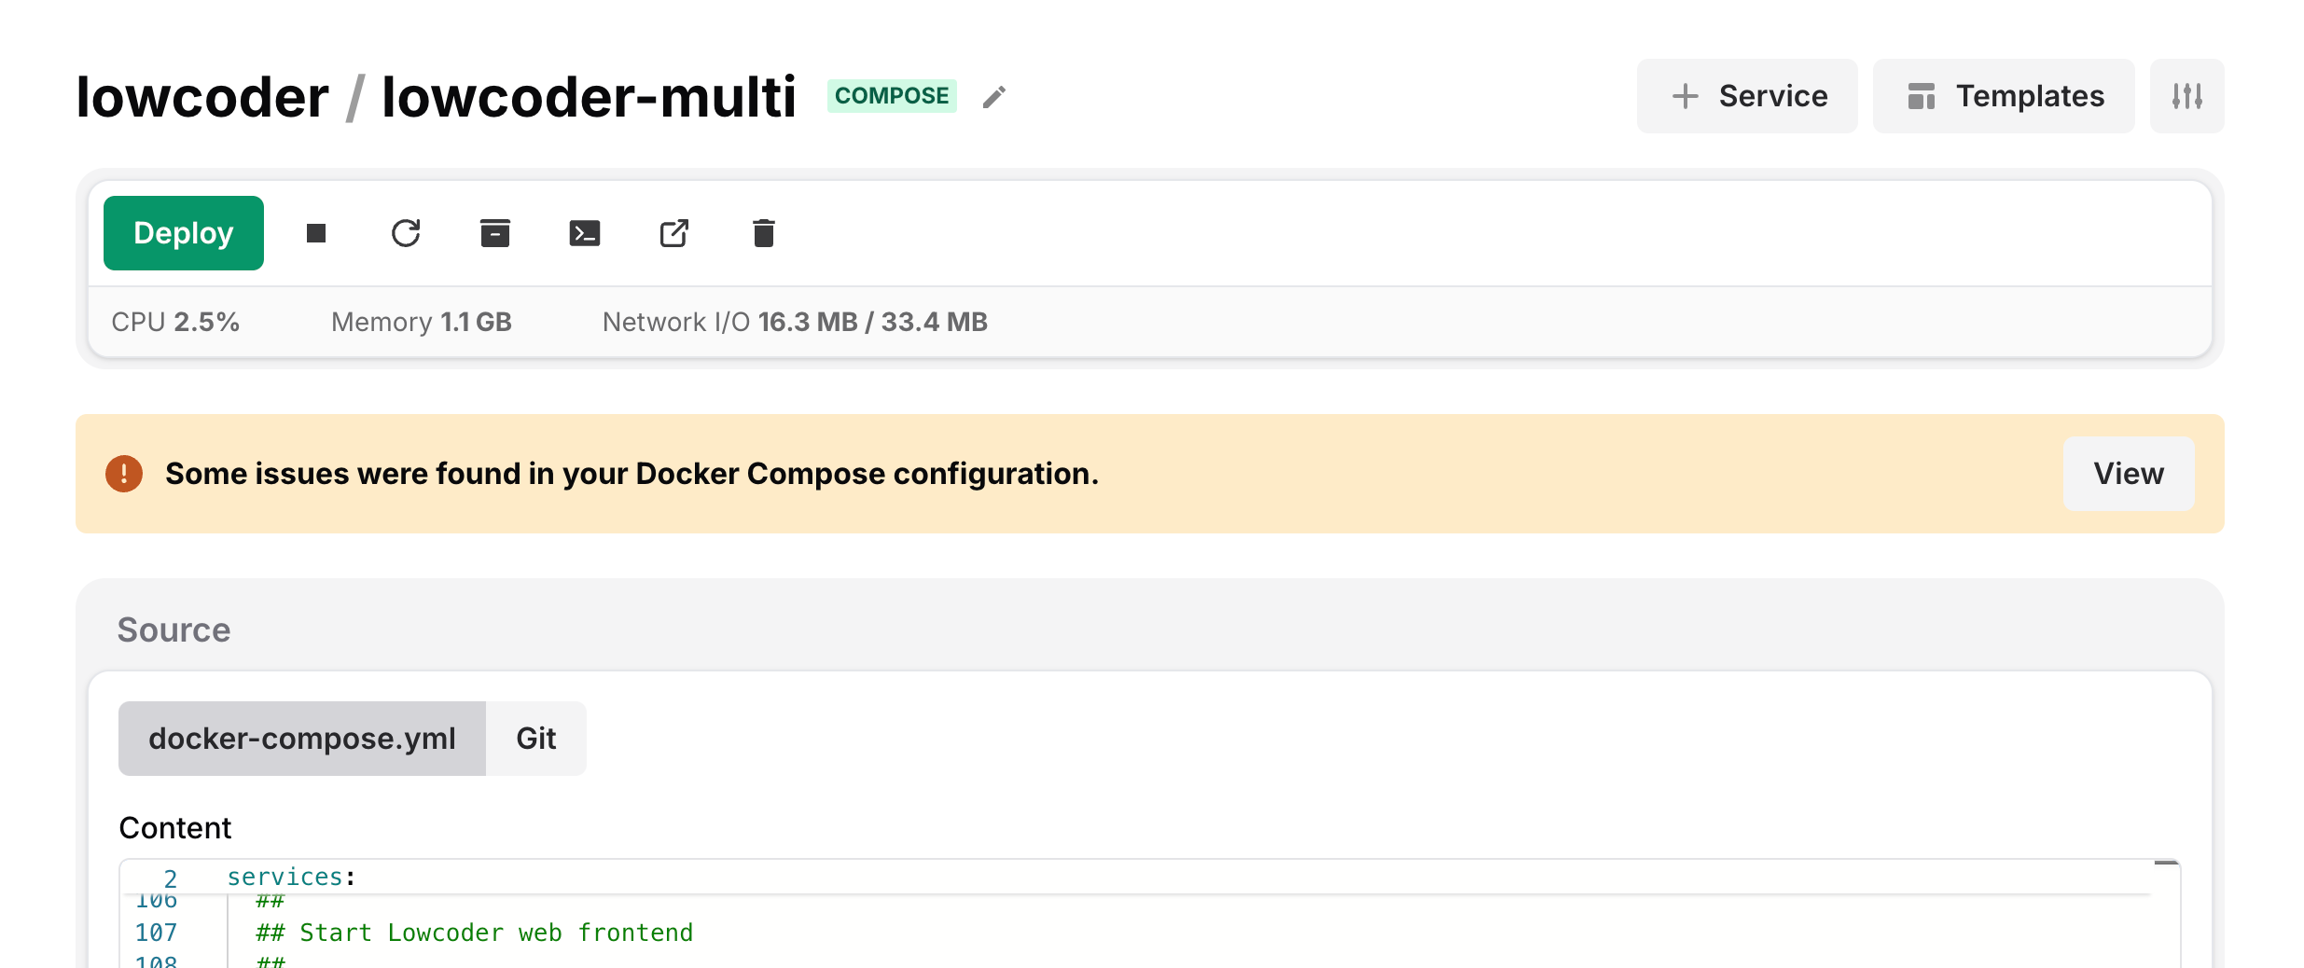Click the View issues button
Image resolution: width=2304 pixels, height=968 pixels.
2128,473
